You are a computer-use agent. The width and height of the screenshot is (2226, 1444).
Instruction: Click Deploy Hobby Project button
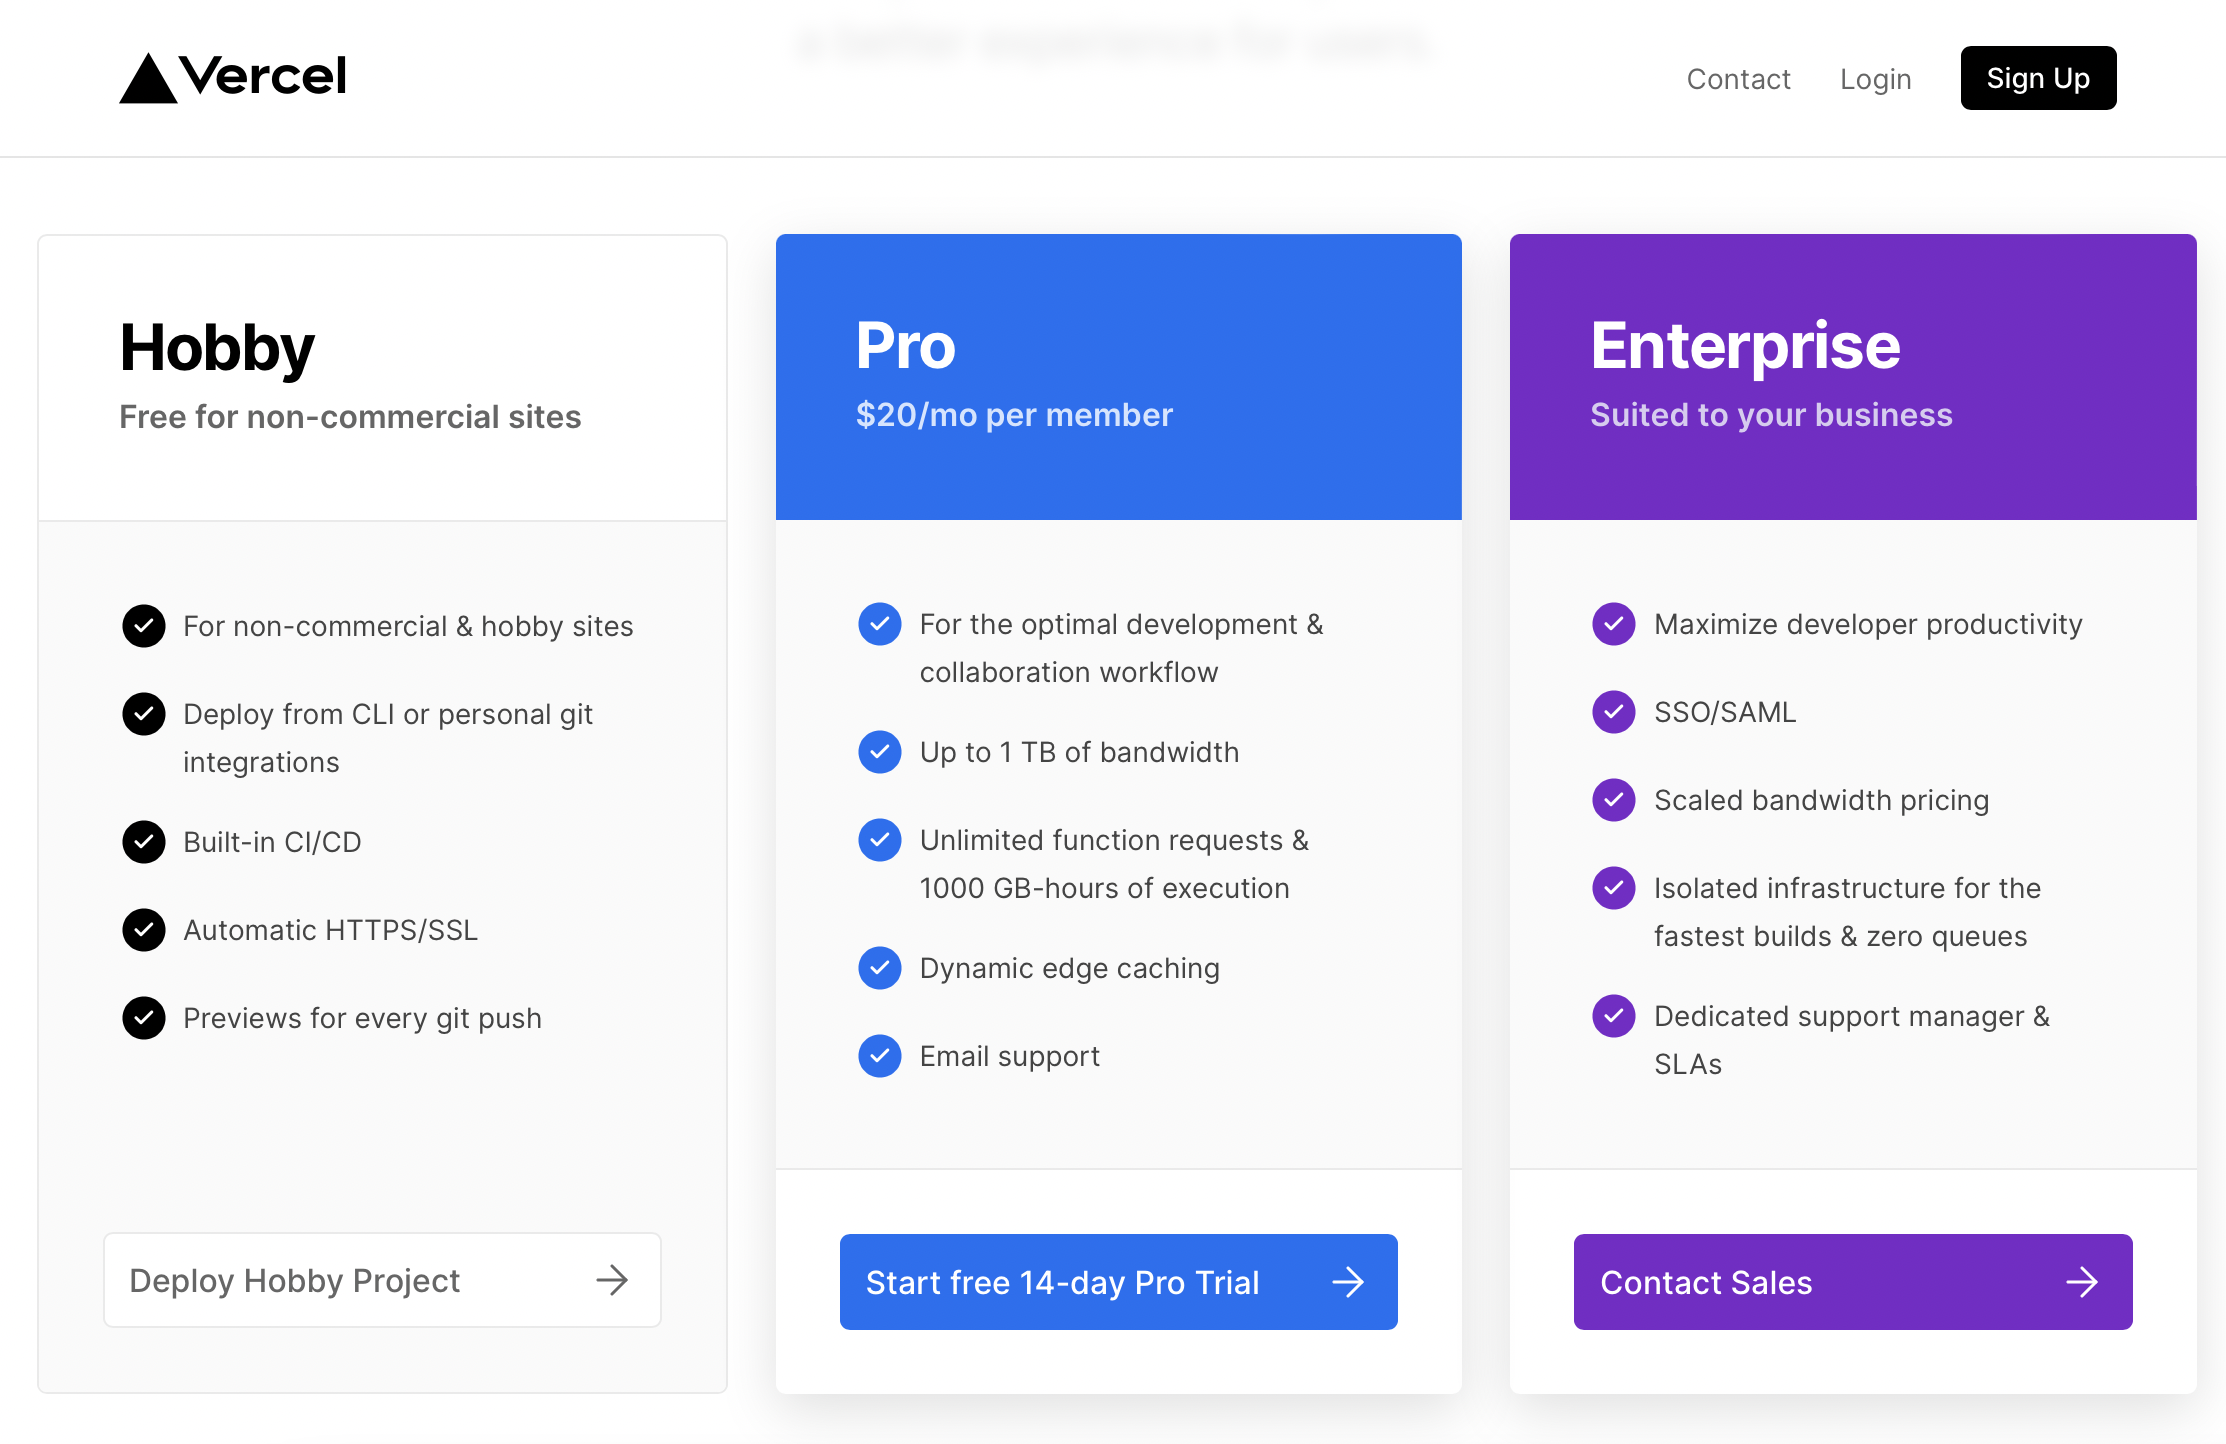click(382, 1280)
